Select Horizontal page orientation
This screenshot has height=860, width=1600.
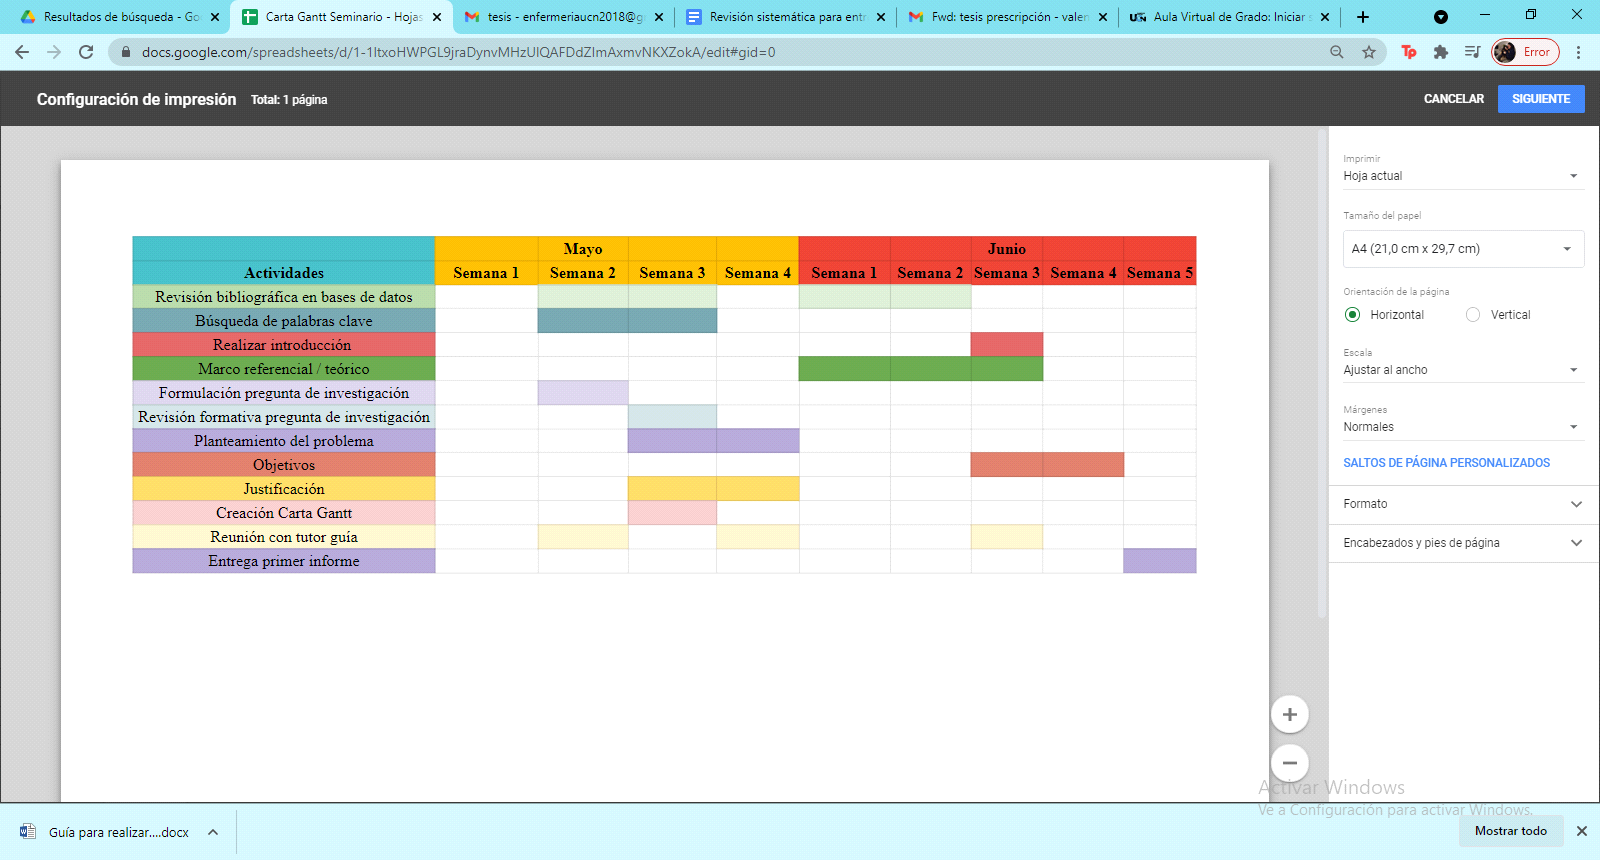point(1353,315)
